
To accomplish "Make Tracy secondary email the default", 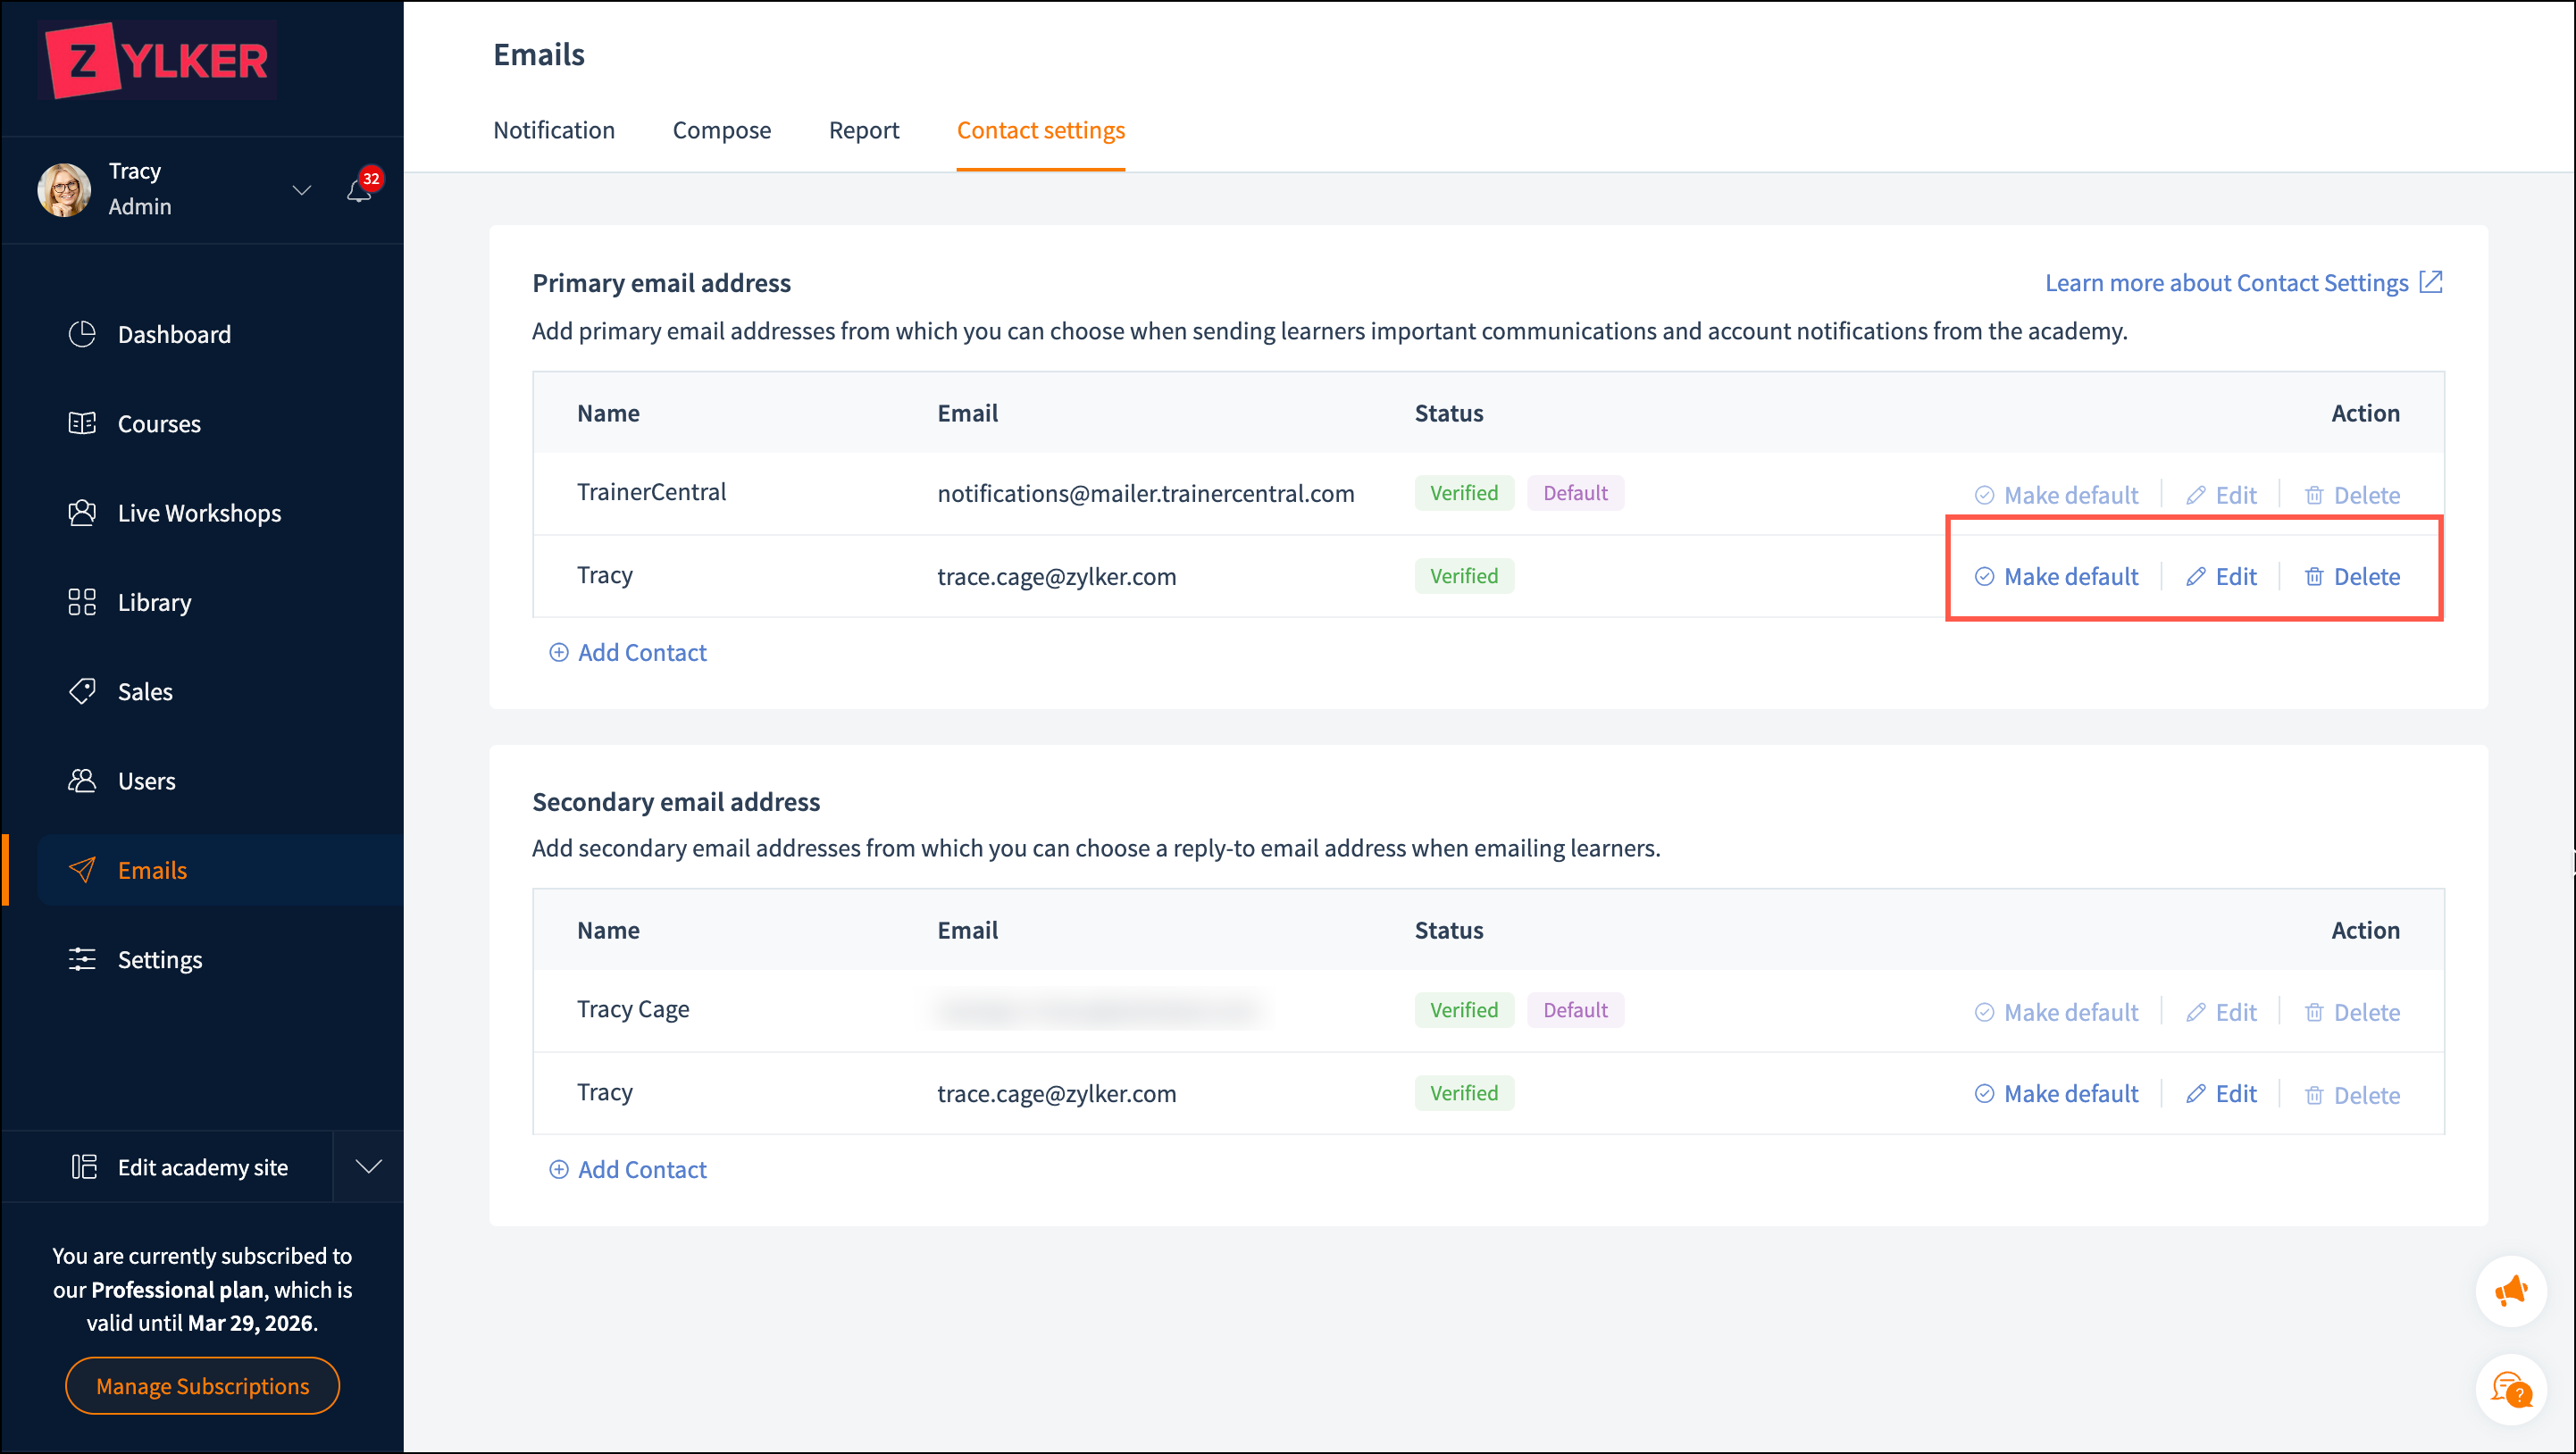I will coord(2057,1093).
